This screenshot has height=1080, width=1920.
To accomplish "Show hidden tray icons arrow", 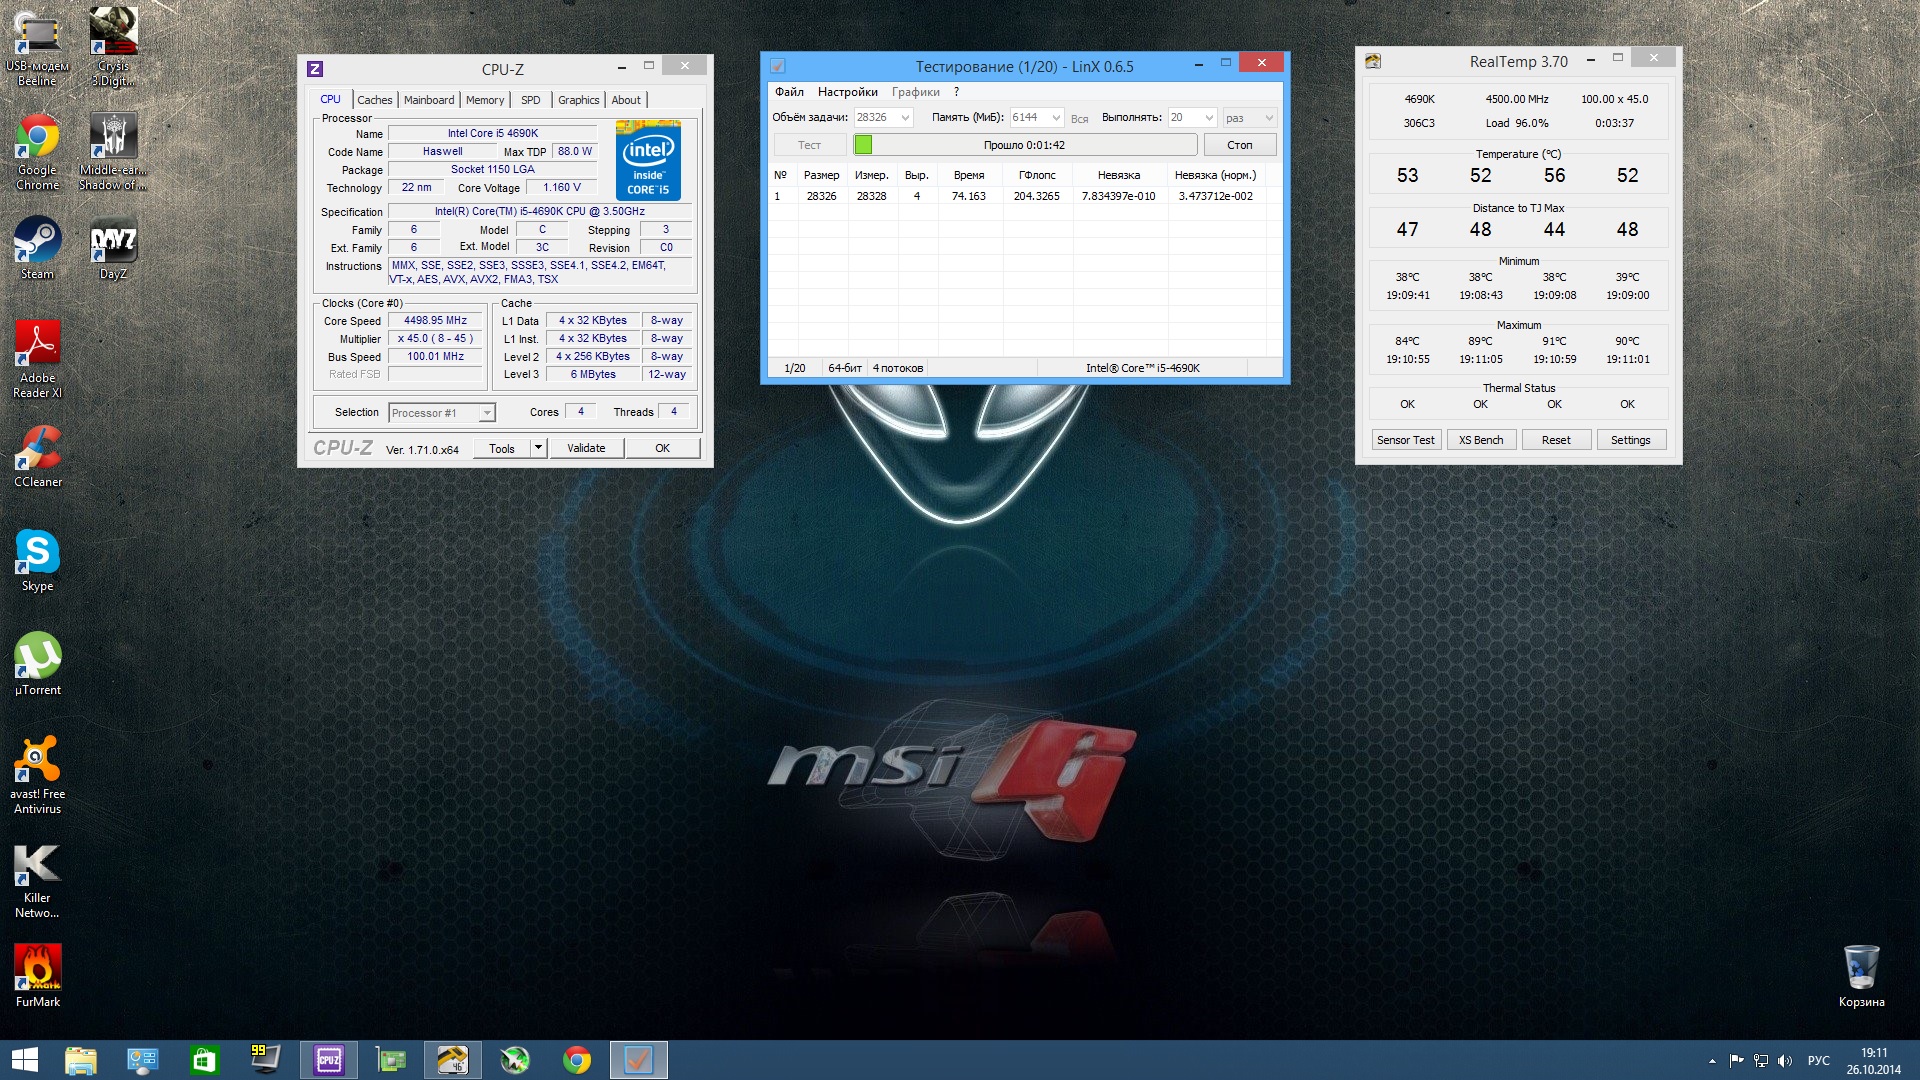I will [1712, 1061].
